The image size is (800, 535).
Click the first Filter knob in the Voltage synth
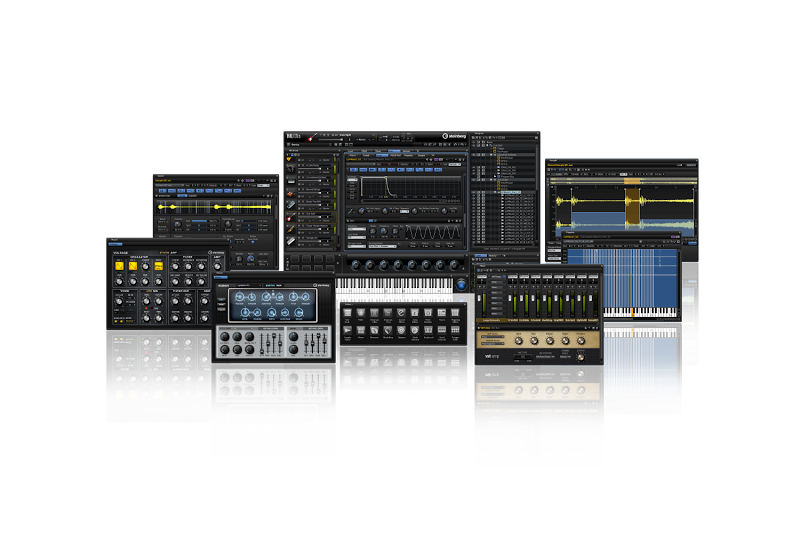[175, 267]
